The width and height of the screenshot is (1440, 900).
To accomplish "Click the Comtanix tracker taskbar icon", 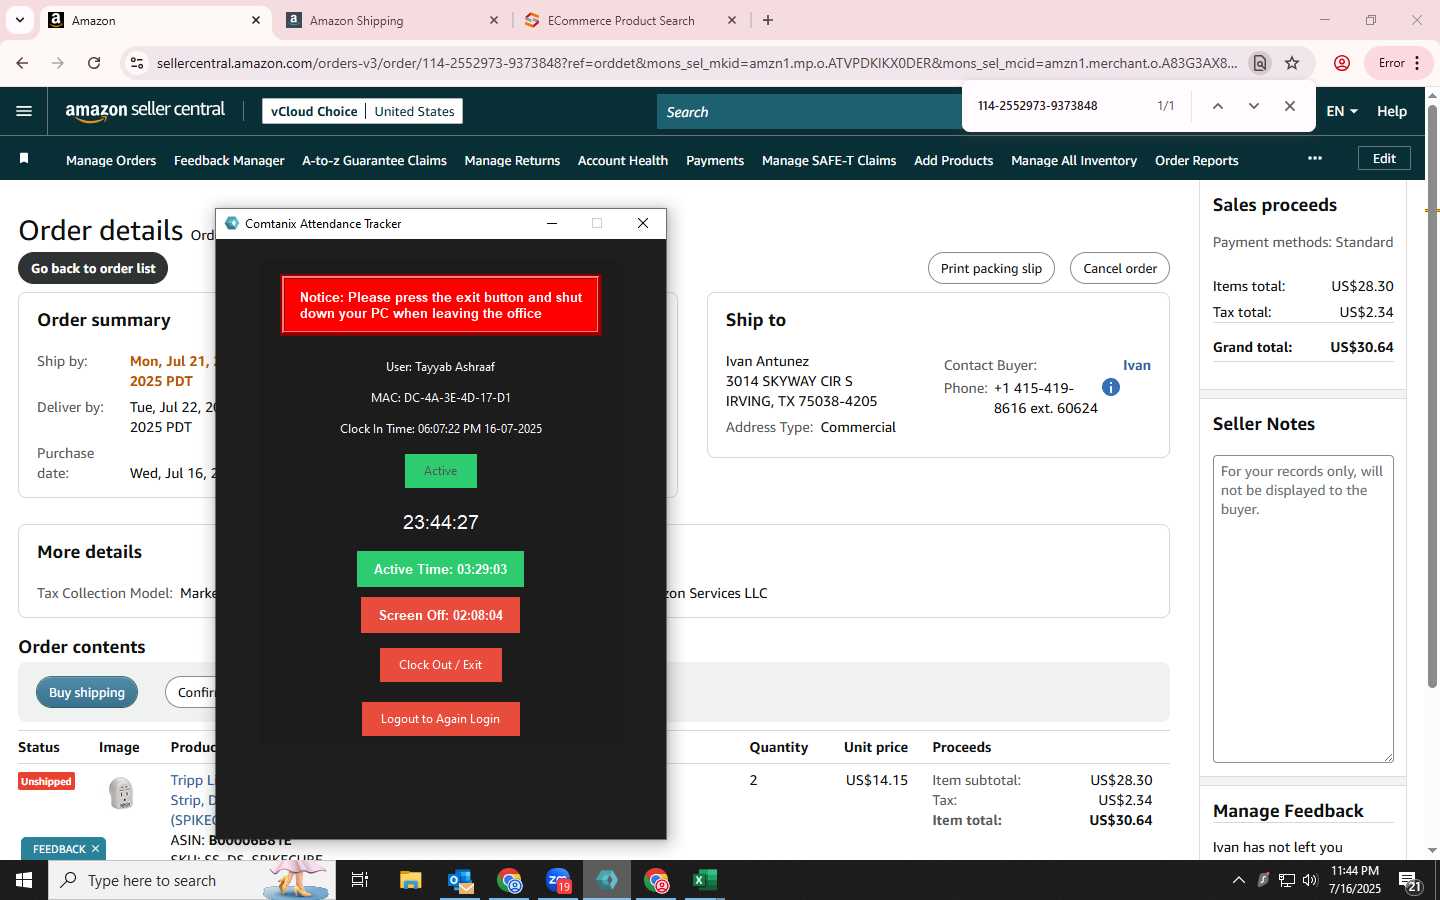I will [x=607, y=880].
